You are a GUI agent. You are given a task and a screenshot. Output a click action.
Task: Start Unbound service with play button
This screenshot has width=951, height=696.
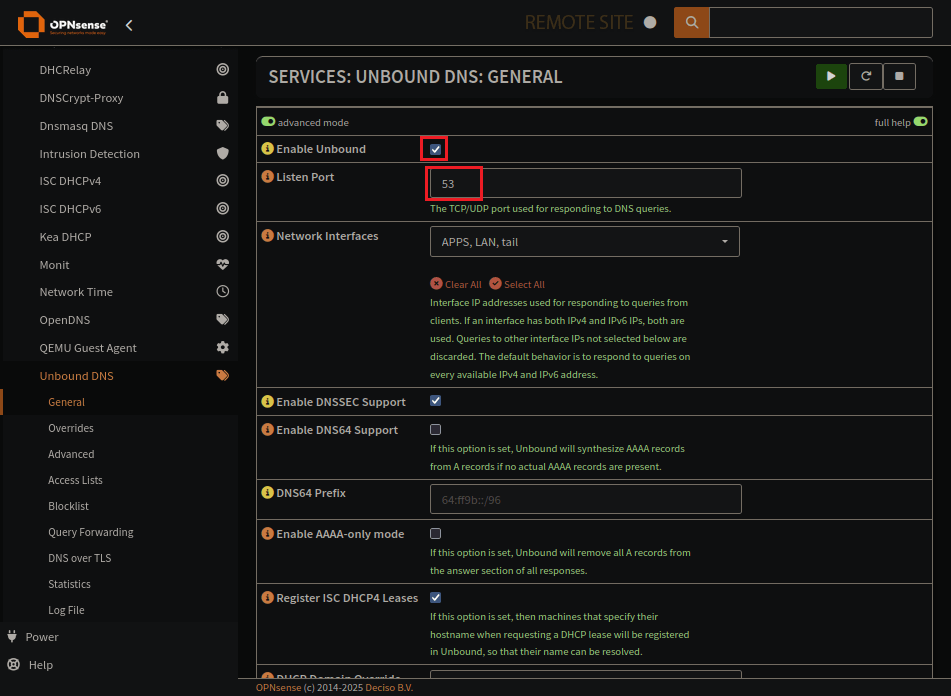(831, 76)
